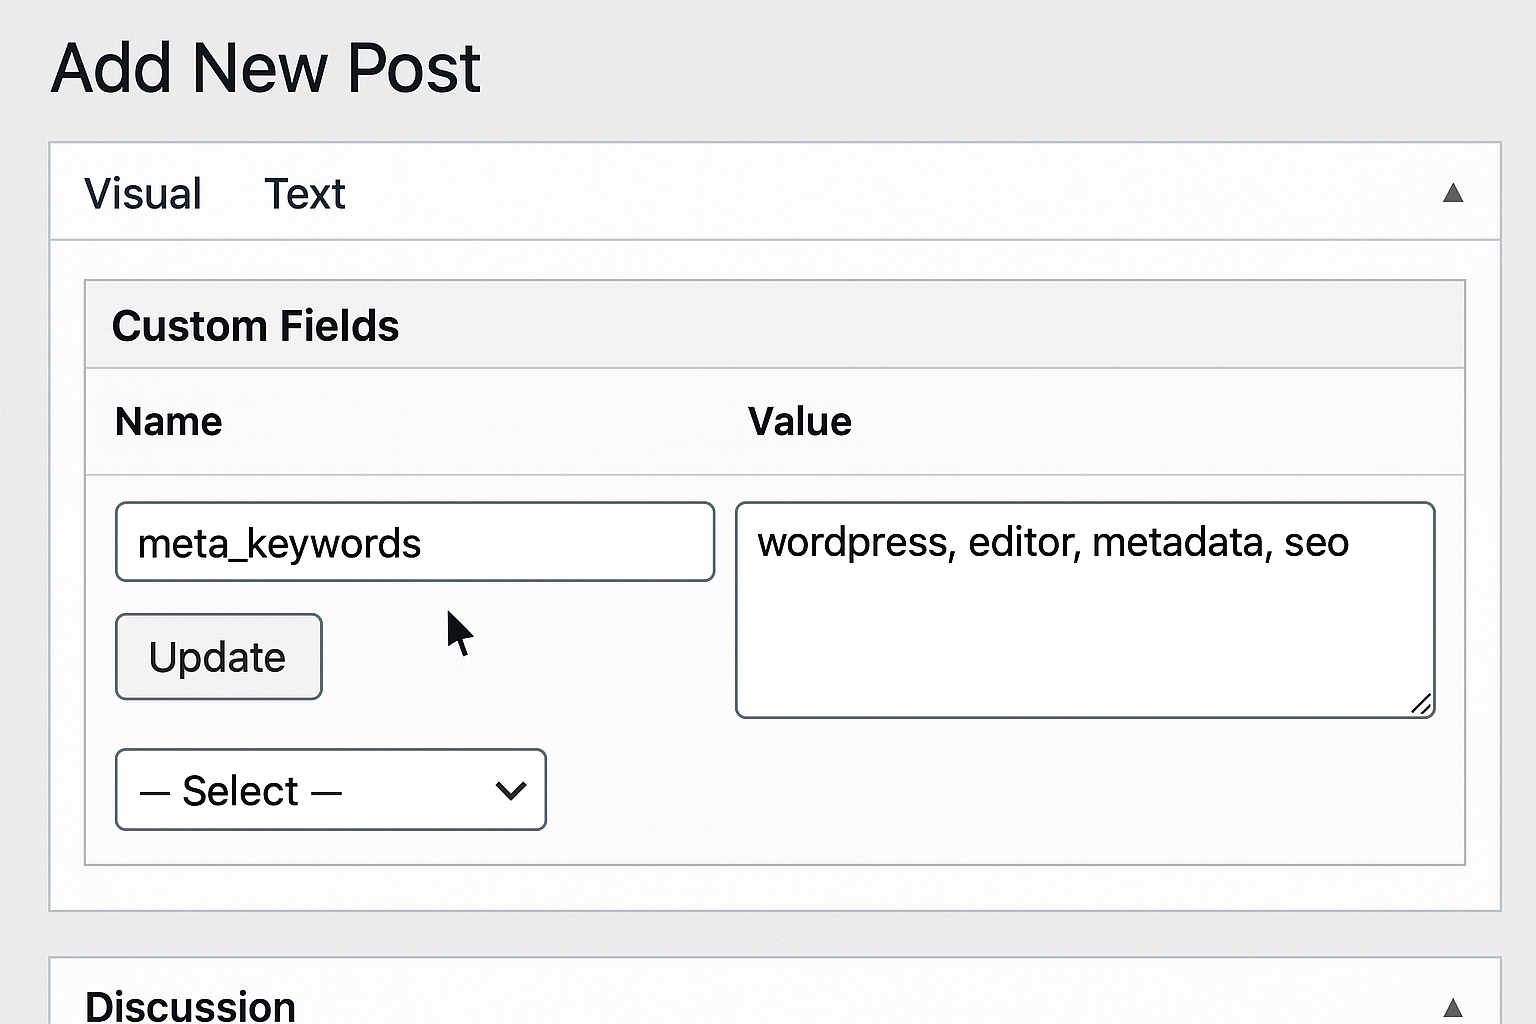Click the meta_keywords name field
The width and height of the screenshot is (1536, 1024).
(415, 542)
